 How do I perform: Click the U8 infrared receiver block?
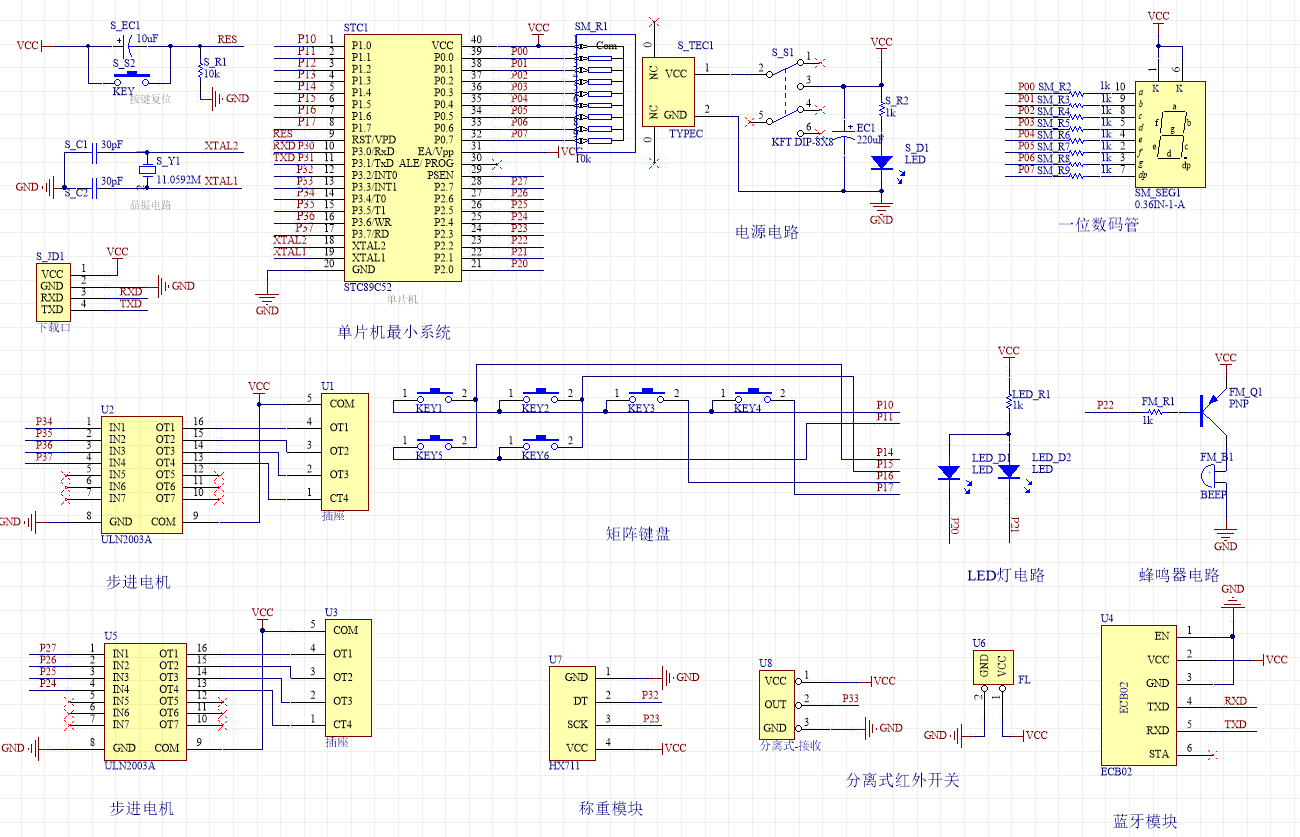[x=775, y=704]
